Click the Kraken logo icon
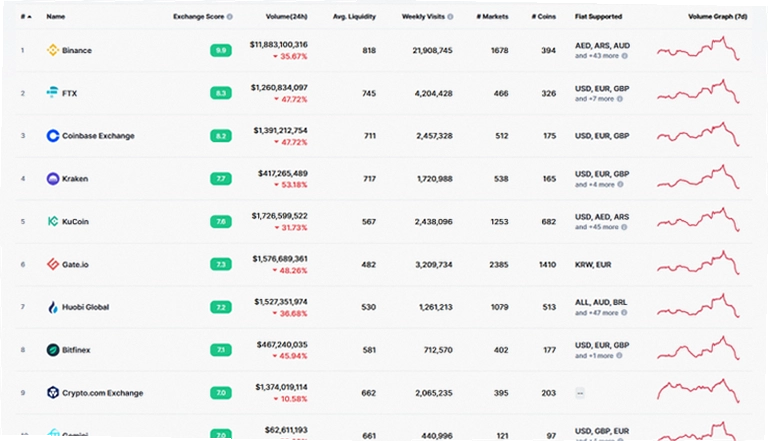Screen dimensions: 768x441 click(x=52, y=178)
